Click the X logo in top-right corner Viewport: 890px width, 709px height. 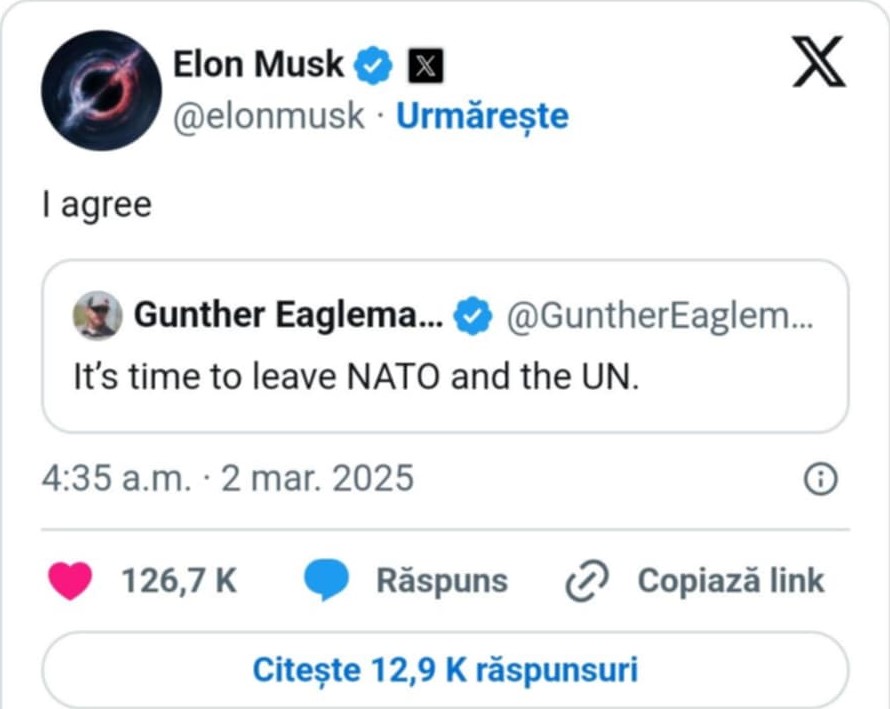click(819, 64)
